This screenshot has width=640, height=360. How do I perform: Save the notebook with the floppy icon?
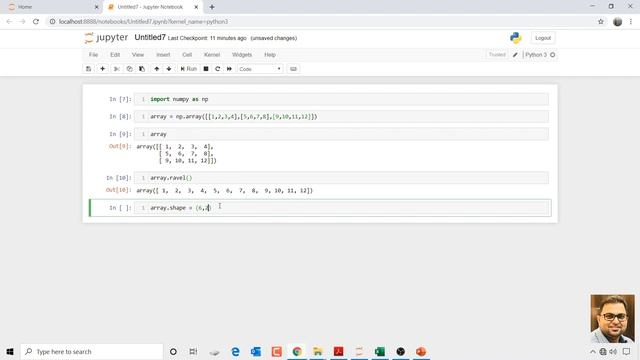[88, 69]
